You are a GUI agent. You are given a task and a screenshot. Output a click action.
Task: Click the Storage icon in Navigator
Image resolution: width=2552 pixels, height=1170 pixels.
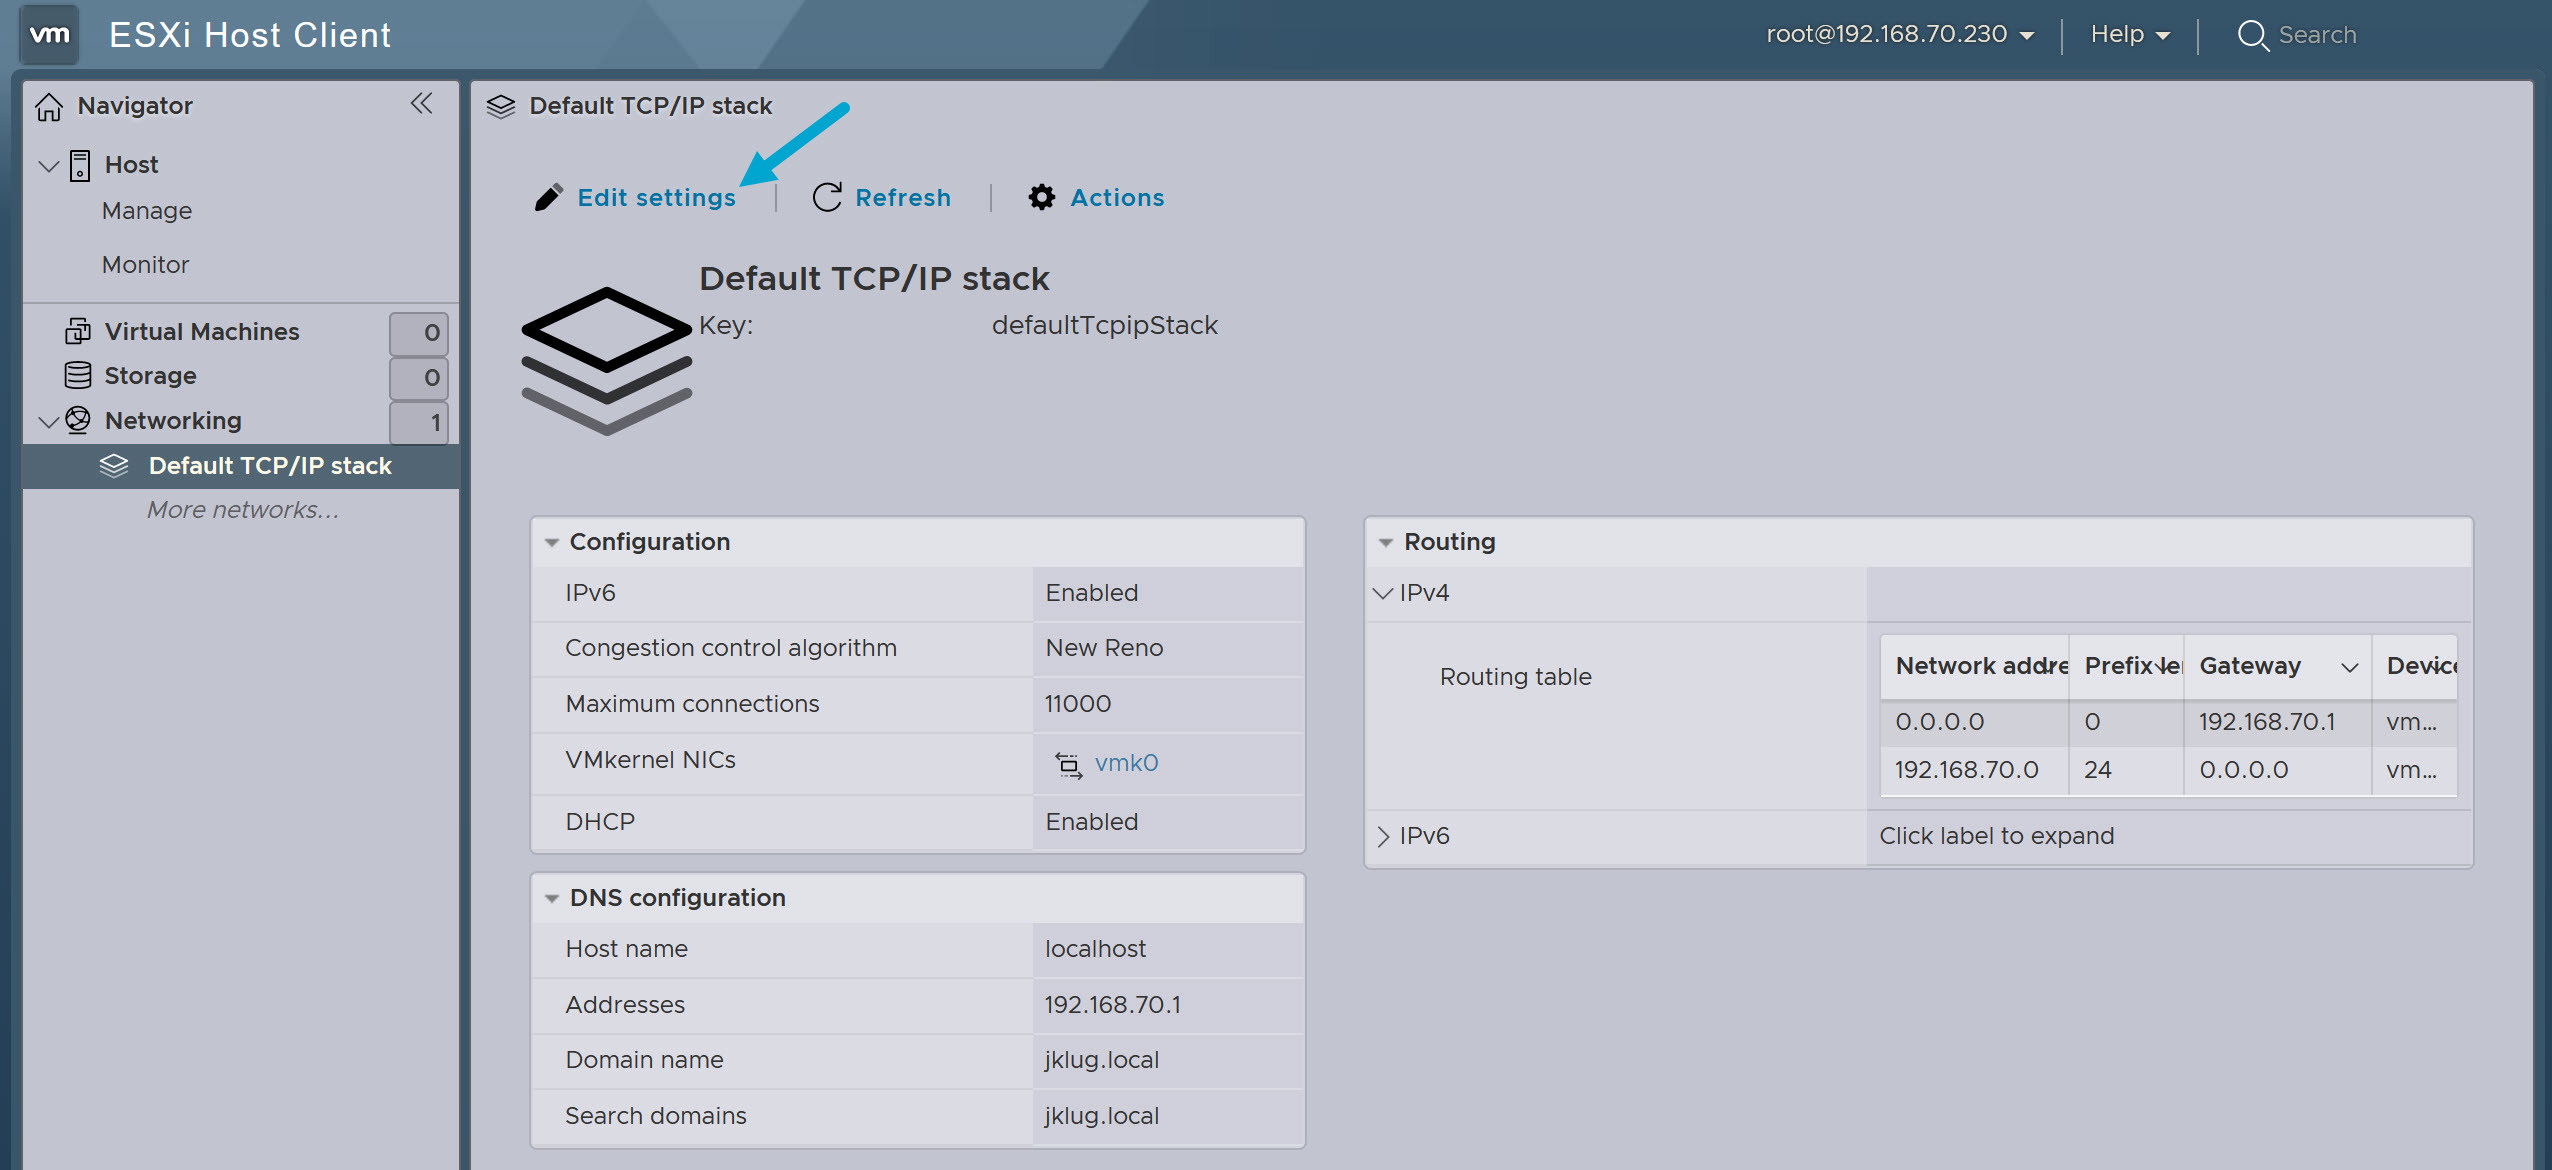pos(77,375)
